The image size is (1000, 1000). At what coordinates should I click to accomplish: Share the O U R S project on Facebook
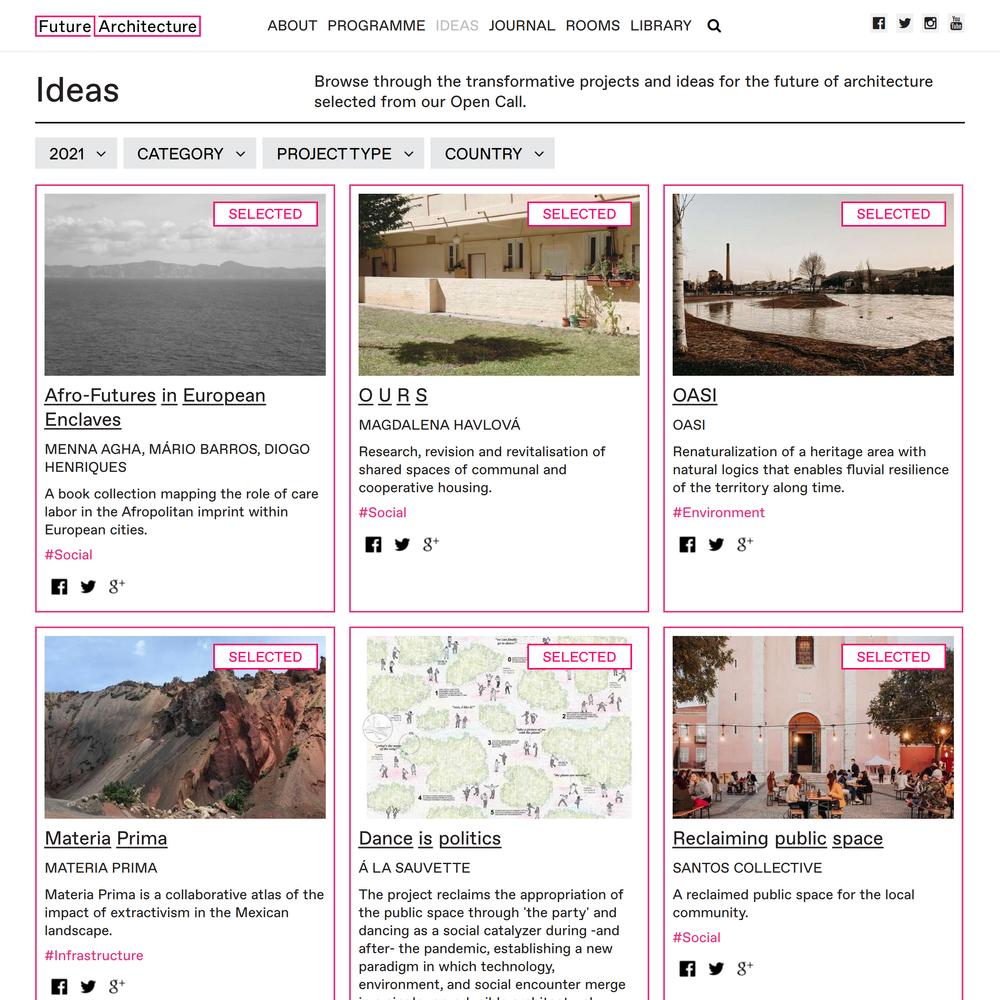pyautogui.click(x=373, y=544)
